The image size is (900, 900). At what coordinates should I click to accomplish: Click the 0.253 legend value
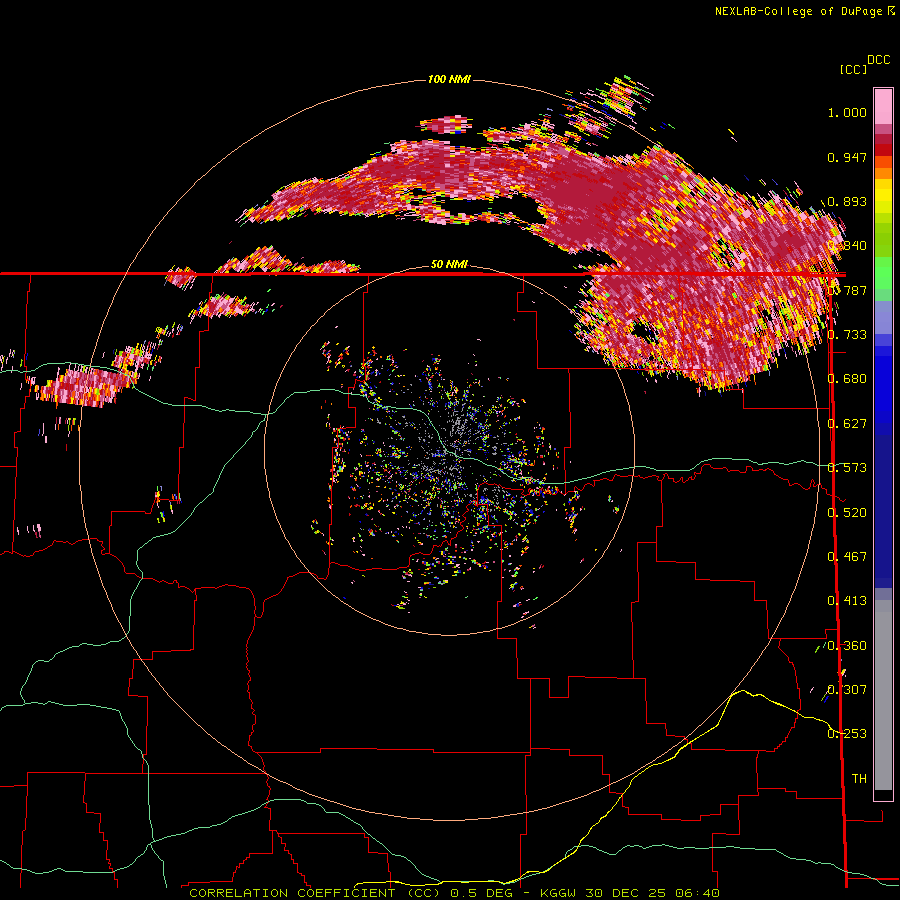[847, 734]
